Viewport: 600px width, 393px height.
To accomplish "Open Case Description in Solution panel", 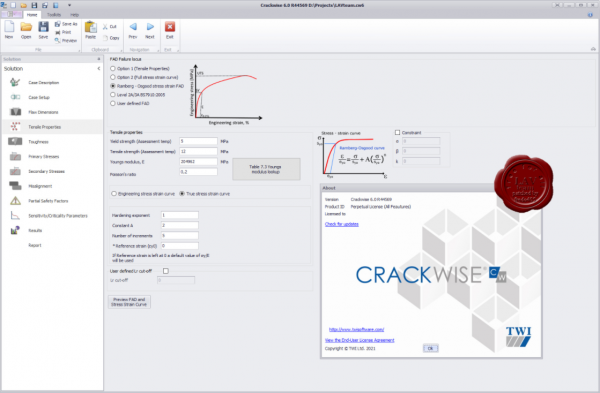I will pos(44,83).
